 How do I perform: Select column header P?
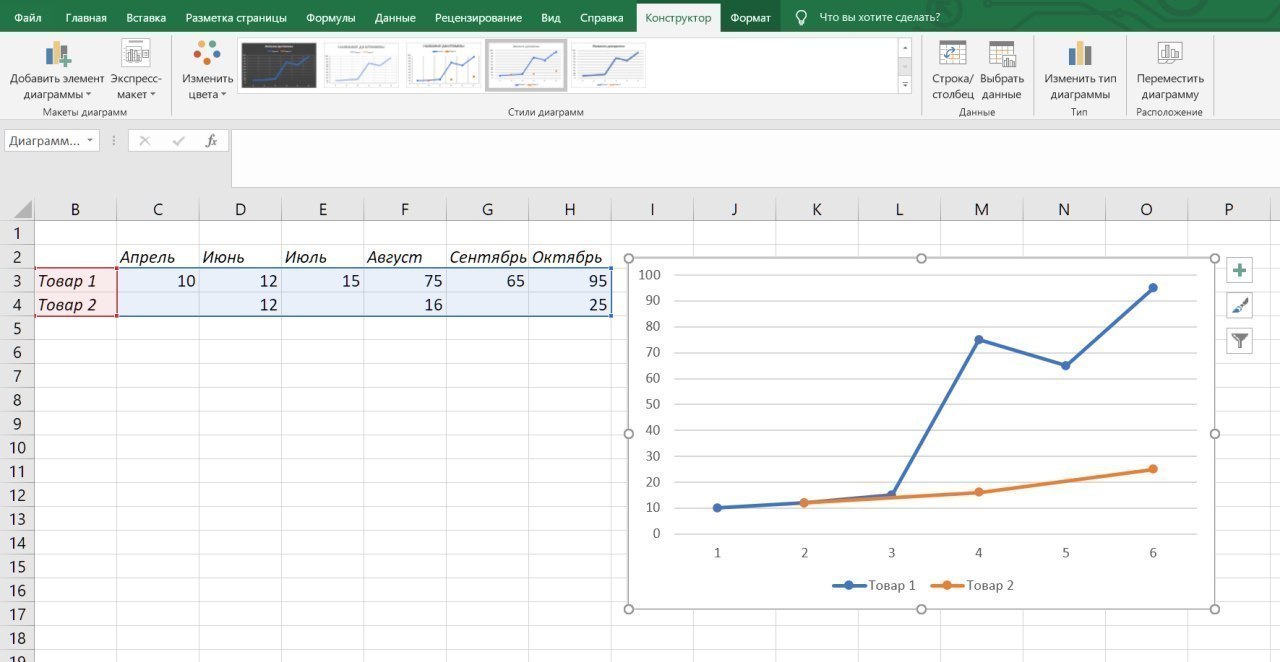(1228, 209)
